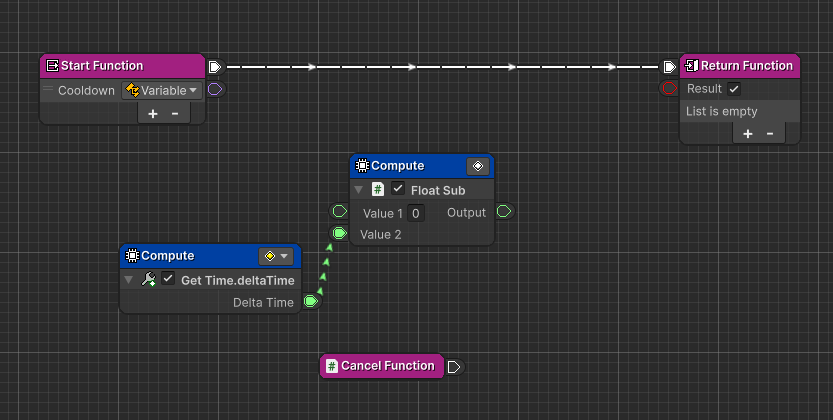Image resolution: width=833 pixels, height=420 pixels.
Task: Click the Delta Time output port
Action: point(311,301)
